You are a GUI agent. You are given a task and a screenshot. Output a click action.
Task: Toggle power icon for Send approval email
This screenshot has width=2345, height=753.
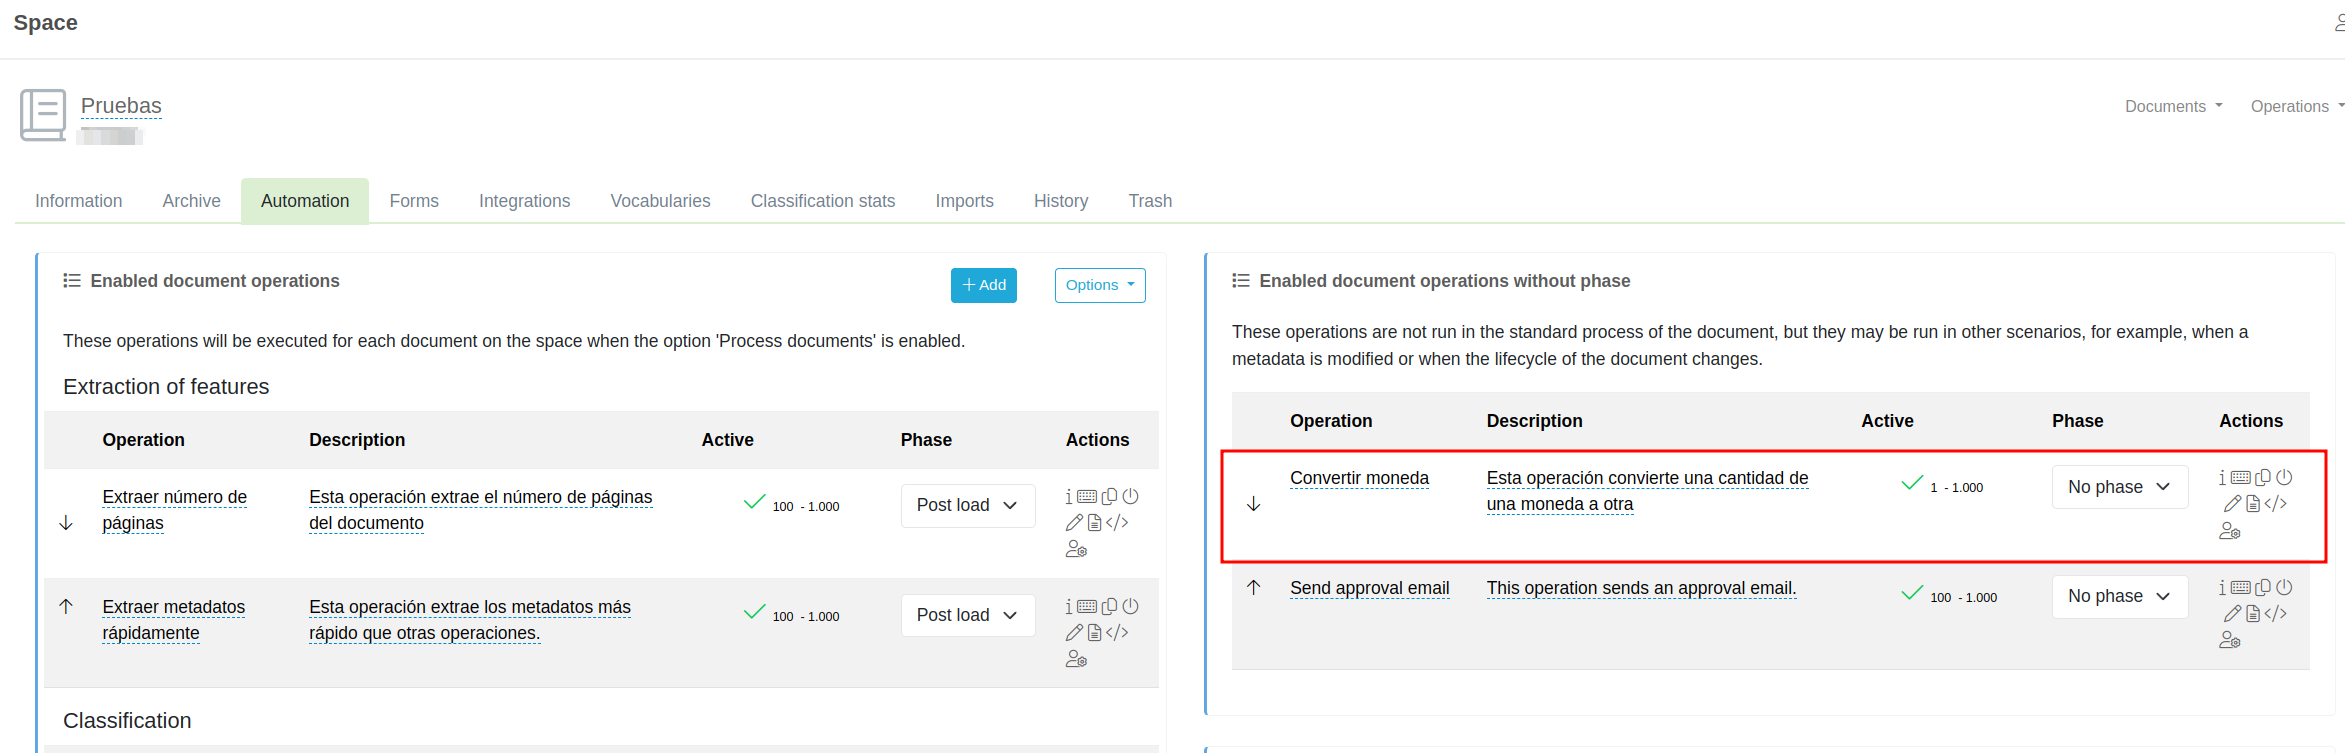tap(2284, 588)
